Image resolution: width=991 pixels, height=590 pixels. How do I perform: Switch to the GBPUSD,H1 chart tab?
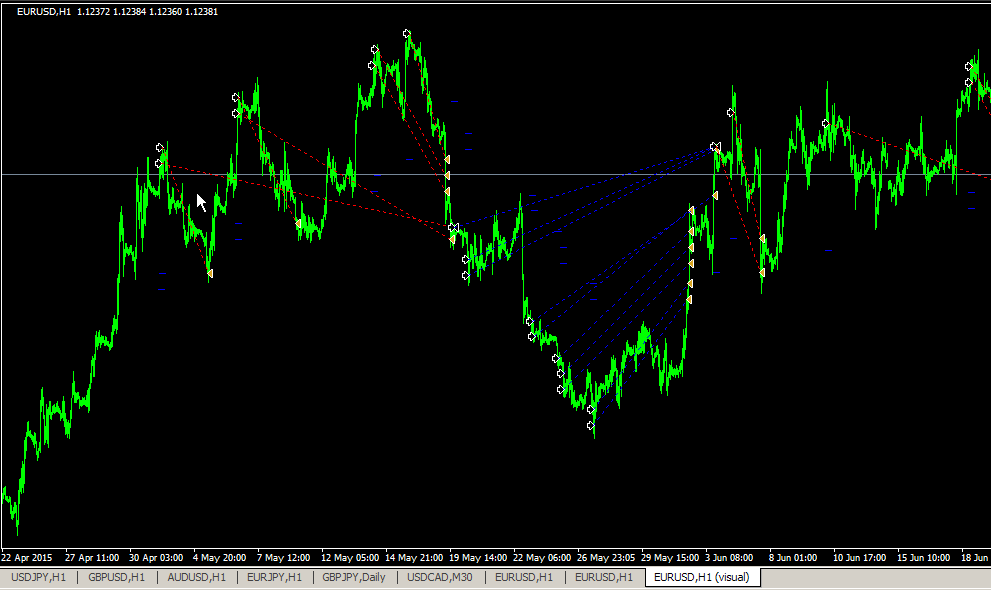116,577
